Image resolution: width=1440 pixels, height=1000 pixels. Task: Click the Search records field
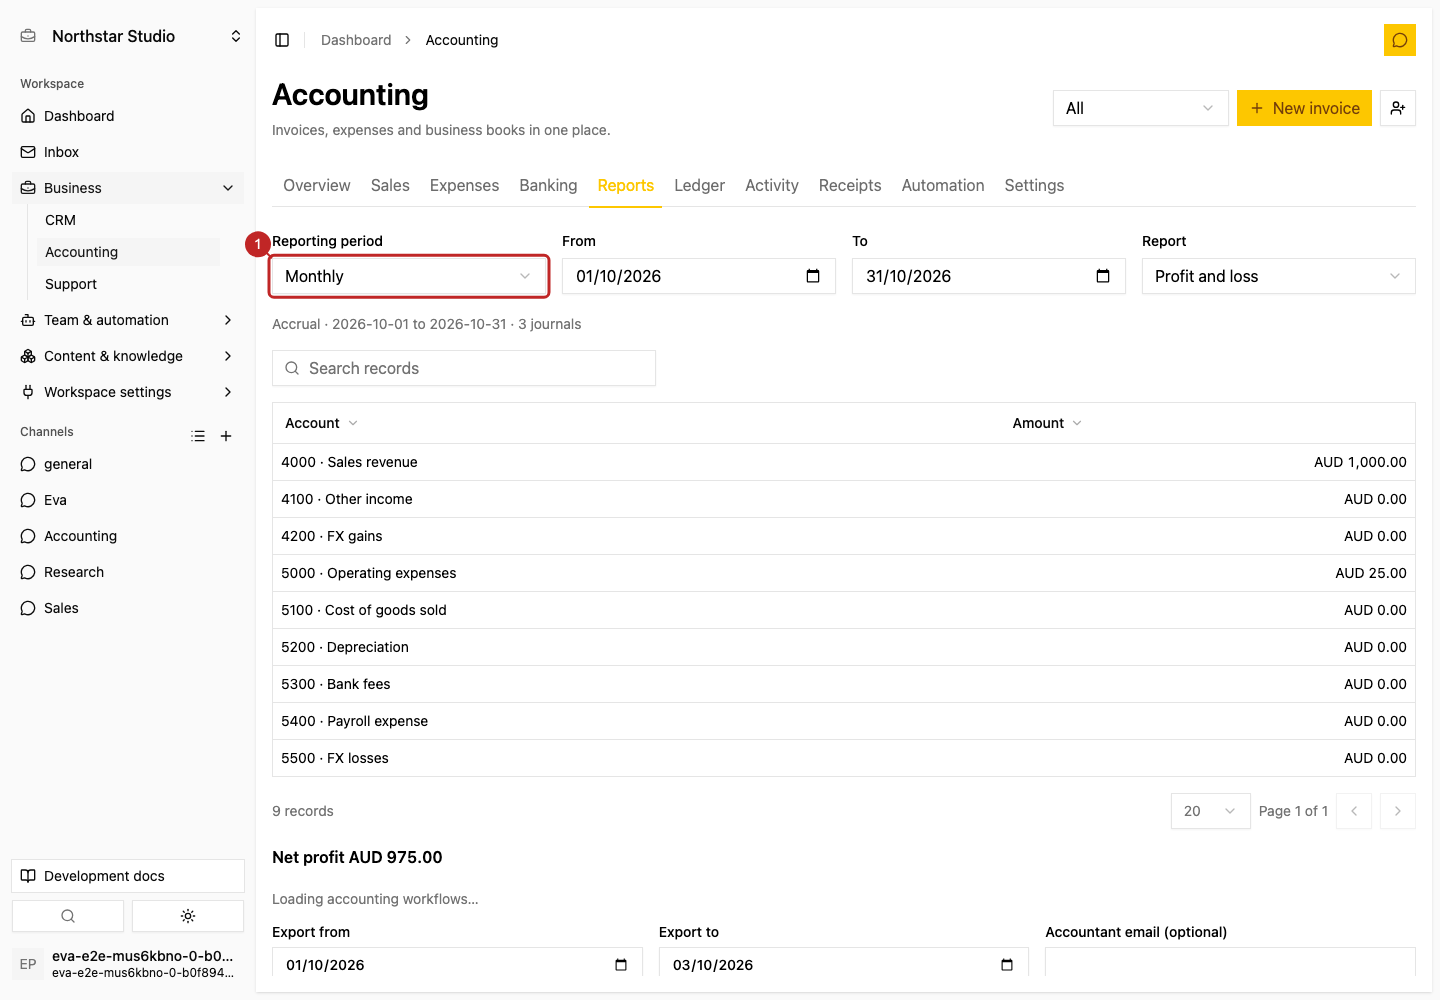click(x=464, y=368)
